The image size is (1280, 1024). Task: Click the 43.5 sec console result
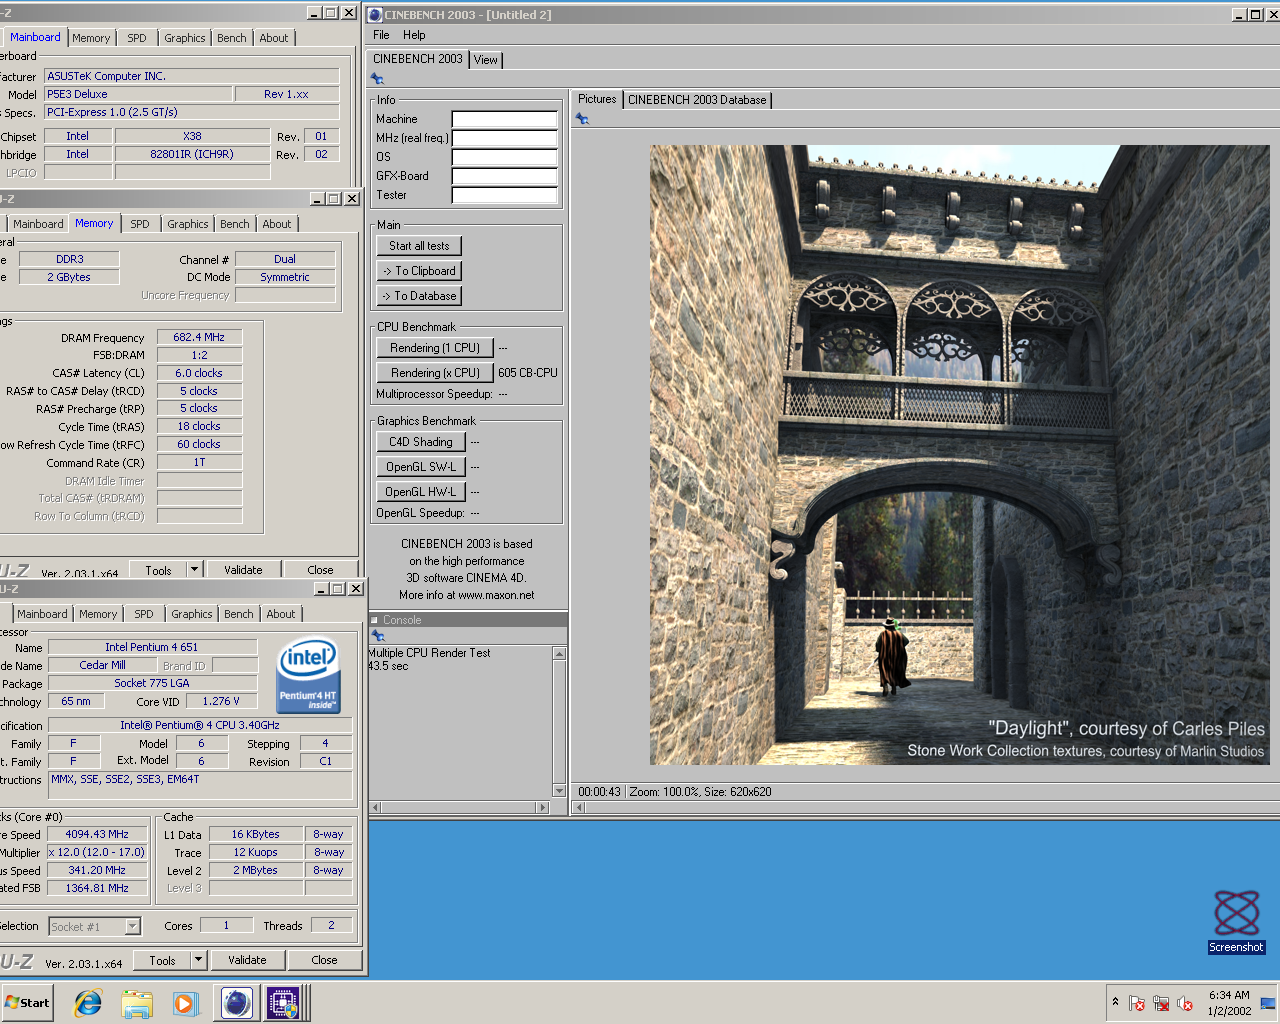click(x=388, y=666)
